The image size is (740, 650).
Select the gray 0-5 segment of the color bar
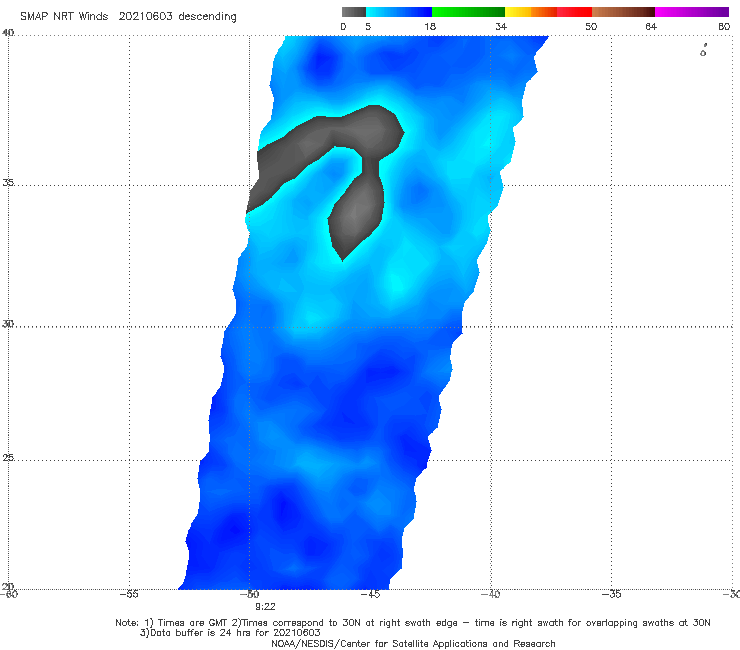(x=354, y=12)
